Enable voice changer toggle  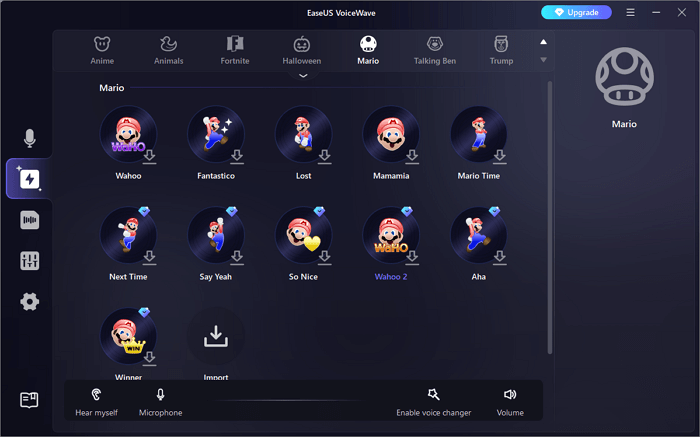(433, 402)
